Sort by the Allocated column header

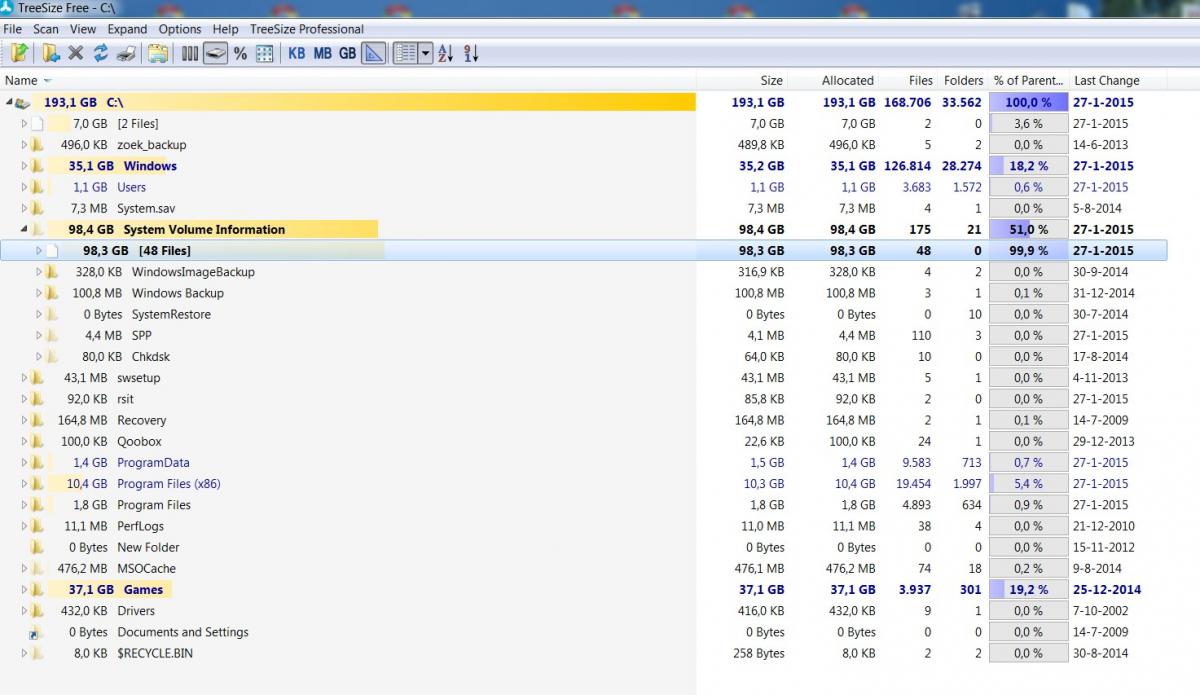(847, 81)
